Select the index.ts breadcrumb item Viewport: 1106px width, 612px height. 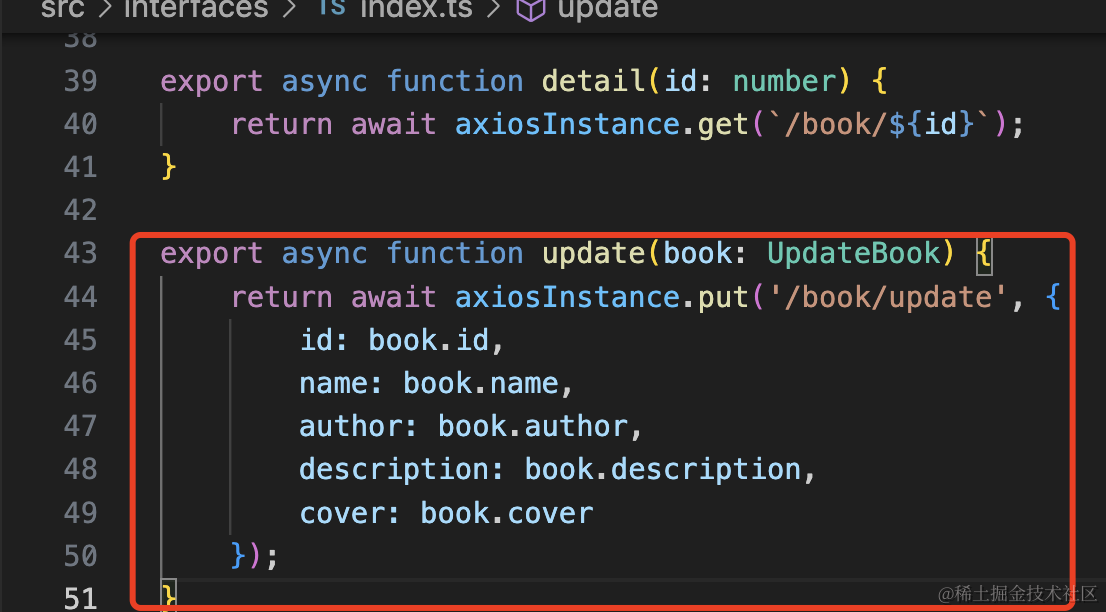click(416, 9)
